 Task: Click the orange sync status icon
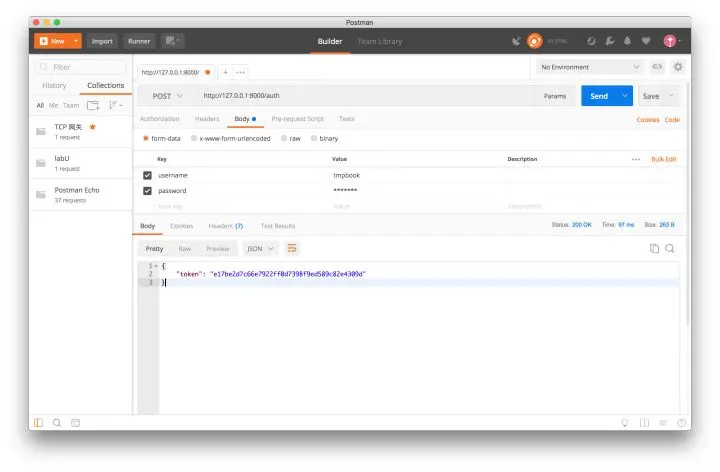(x=534, y=41)
